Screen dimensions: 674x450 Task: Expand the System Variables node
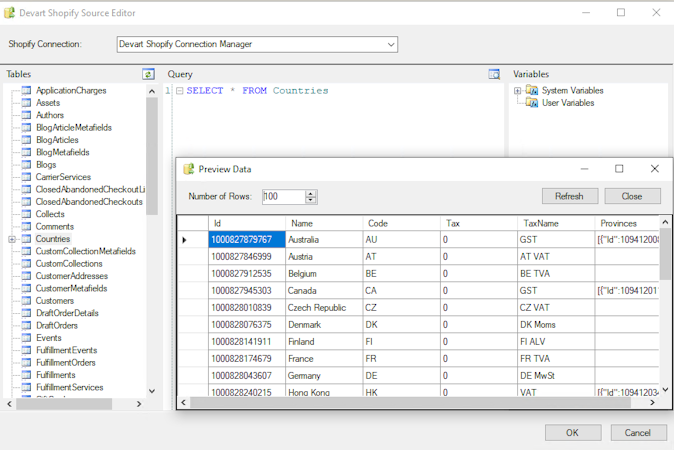(x=518, y=91)
